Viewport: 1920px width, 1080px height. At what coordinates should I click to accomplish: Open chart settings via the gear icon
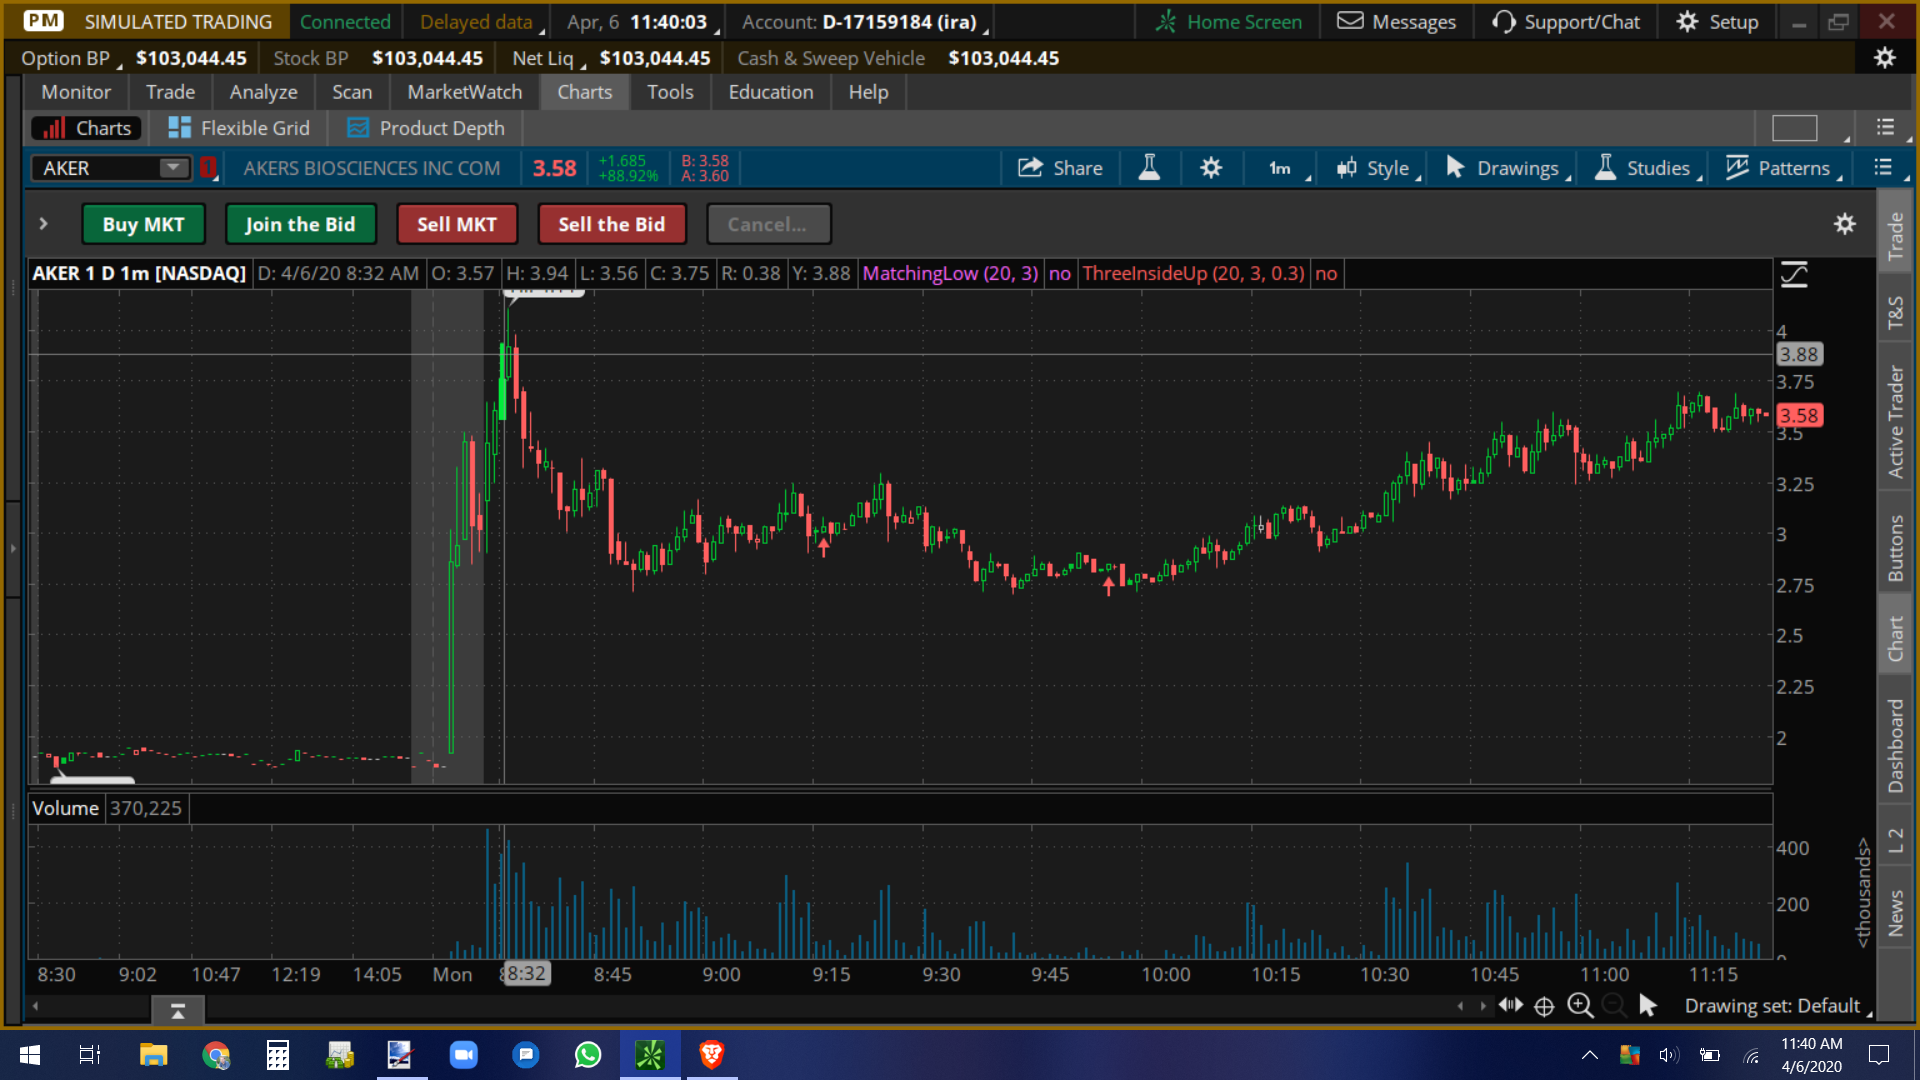pyautogui.click(x=1211, y=168)
